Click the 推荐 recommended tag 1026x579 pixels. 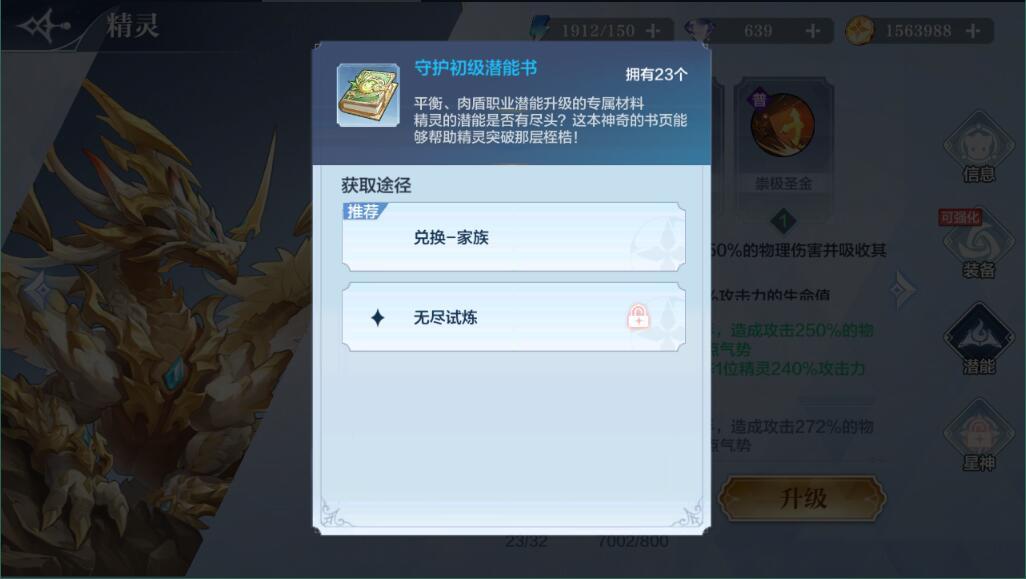click(364, 211)
